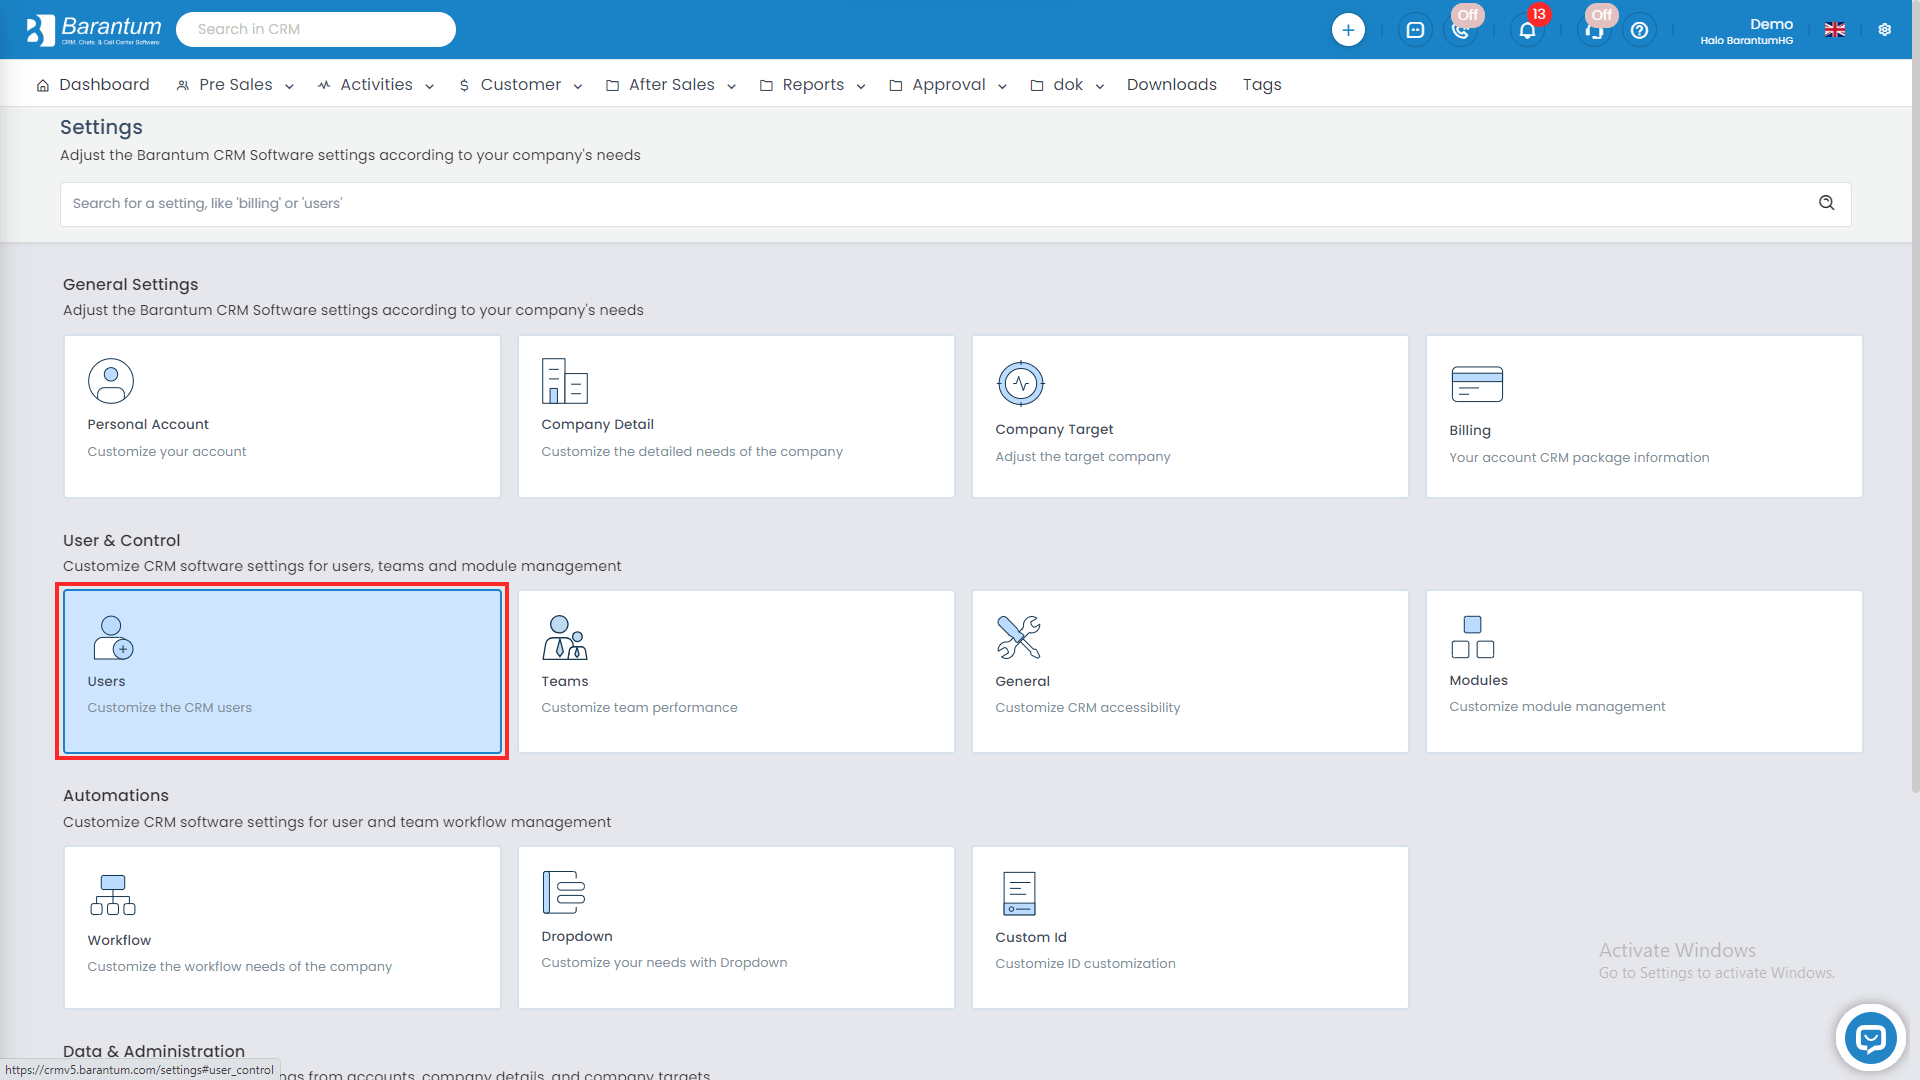The image size is (1920, 1080).
Task: Open the live chat support widget
Action: [x=1870, y=1038]
